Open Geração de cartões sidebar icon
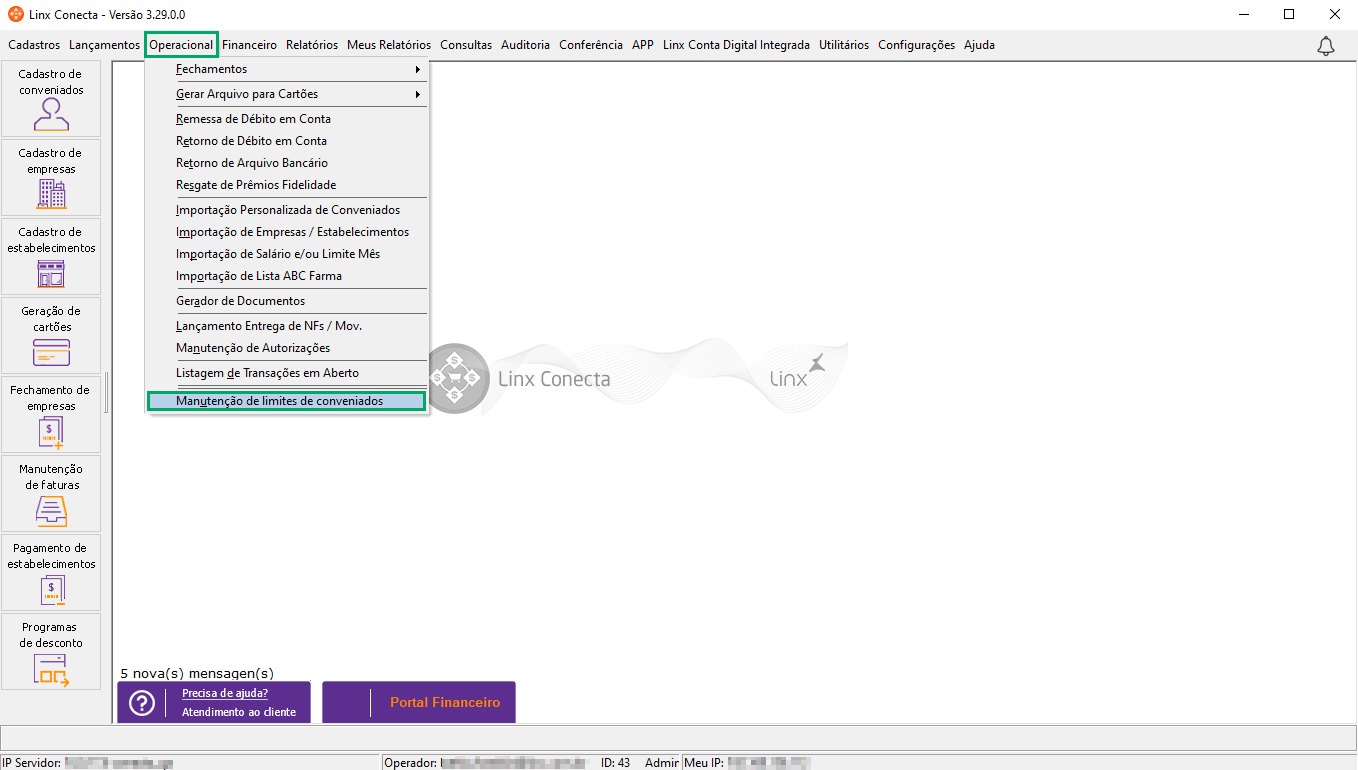The height and width of the screenshot is (770, 1358). point(51,335)
